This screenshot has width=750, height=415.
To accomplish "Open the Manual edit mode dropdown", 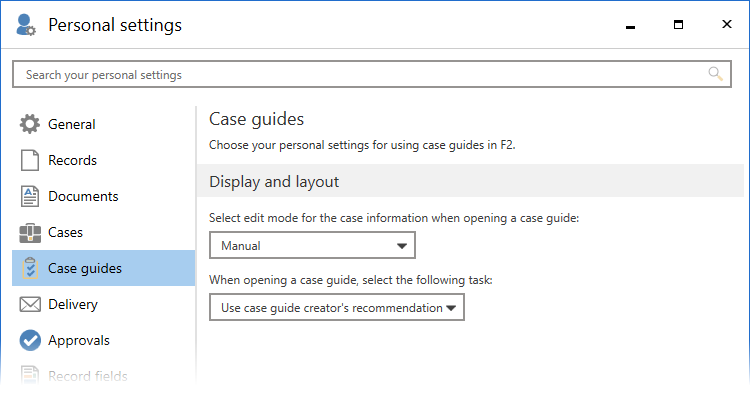I will (312, 245).
